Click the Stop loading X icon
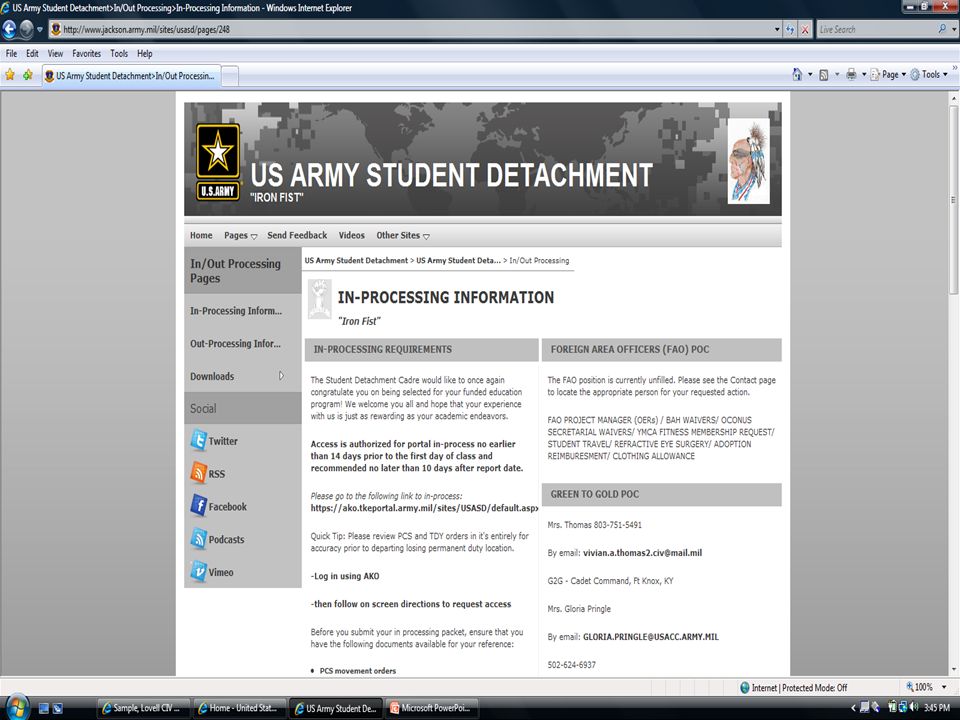 point(805,29)
